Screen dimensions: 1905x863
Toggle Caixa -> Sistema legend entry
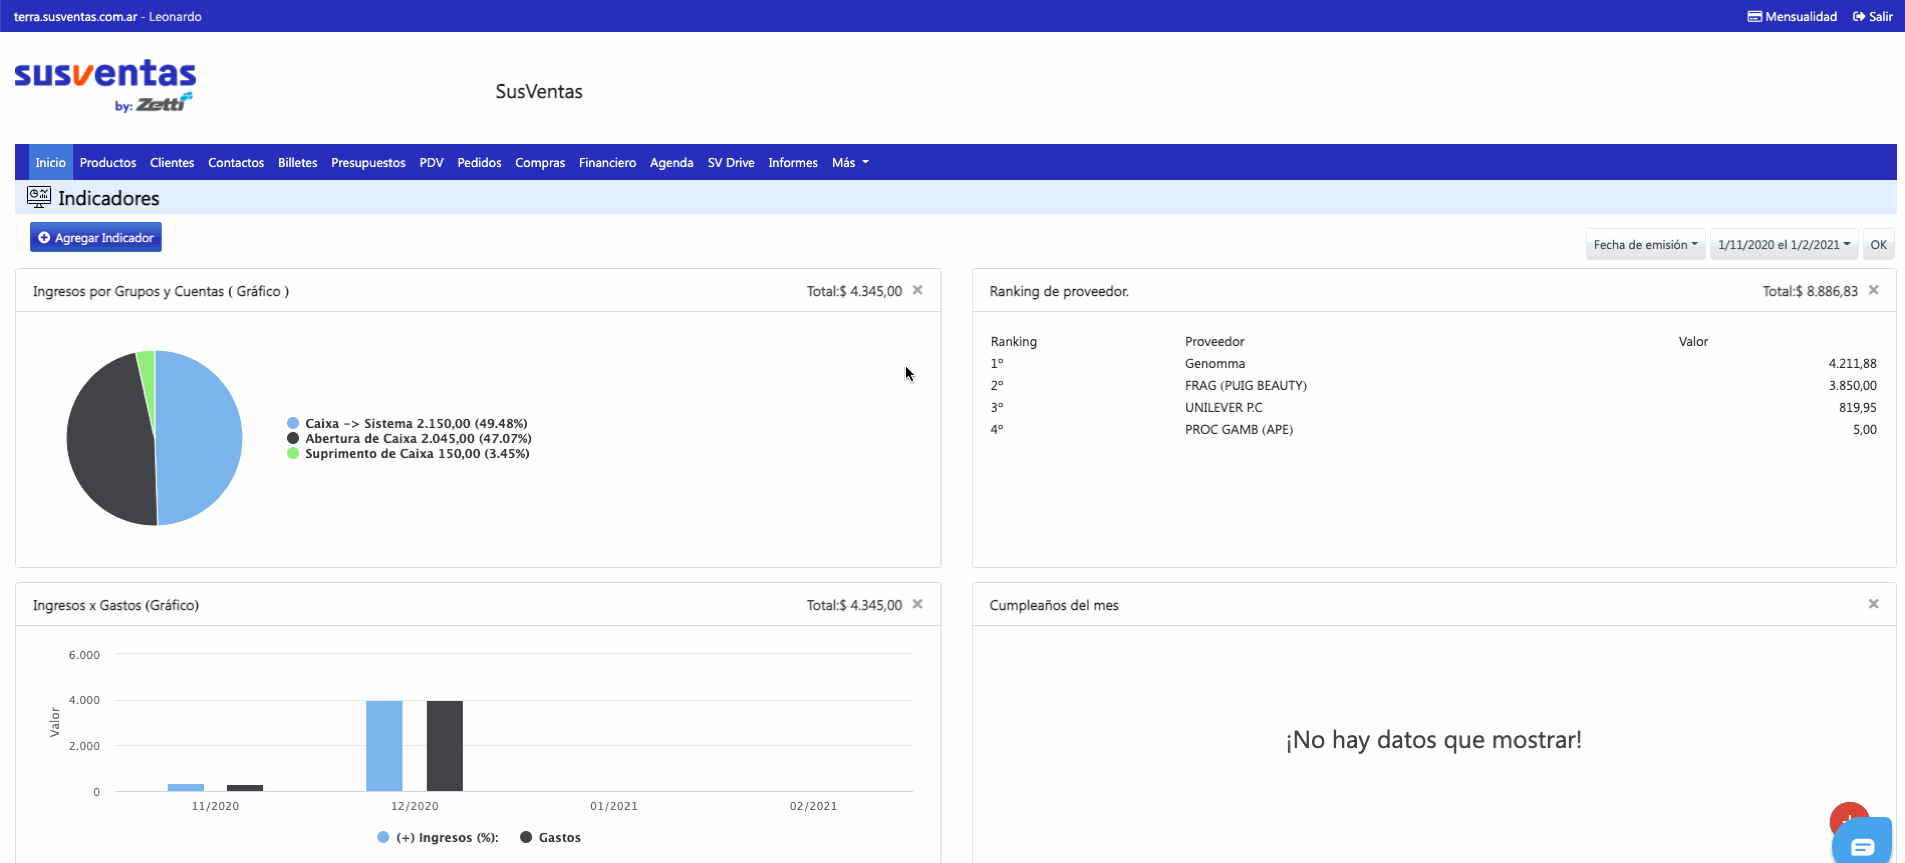[407, 423]
